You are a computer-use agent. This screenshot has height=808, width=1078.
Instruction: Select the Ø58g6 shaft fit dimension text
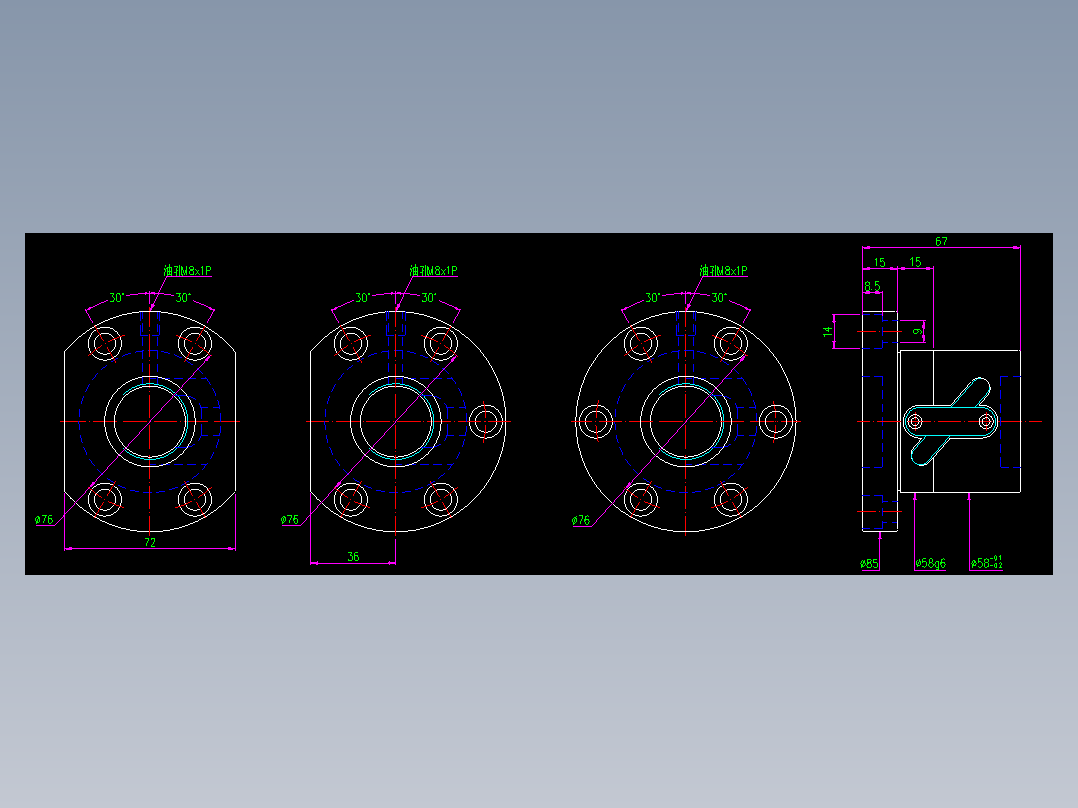[930, 561]
